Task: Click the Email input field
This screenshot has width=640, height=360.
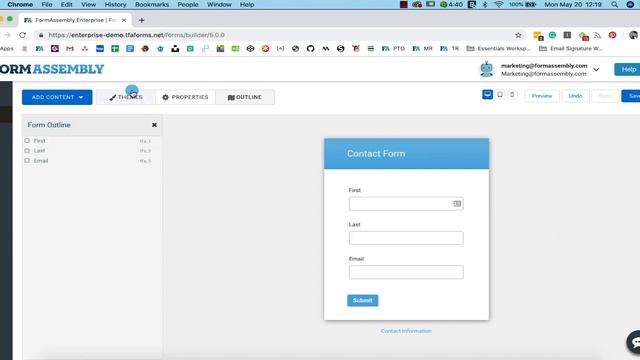Action: pos(406,272)
